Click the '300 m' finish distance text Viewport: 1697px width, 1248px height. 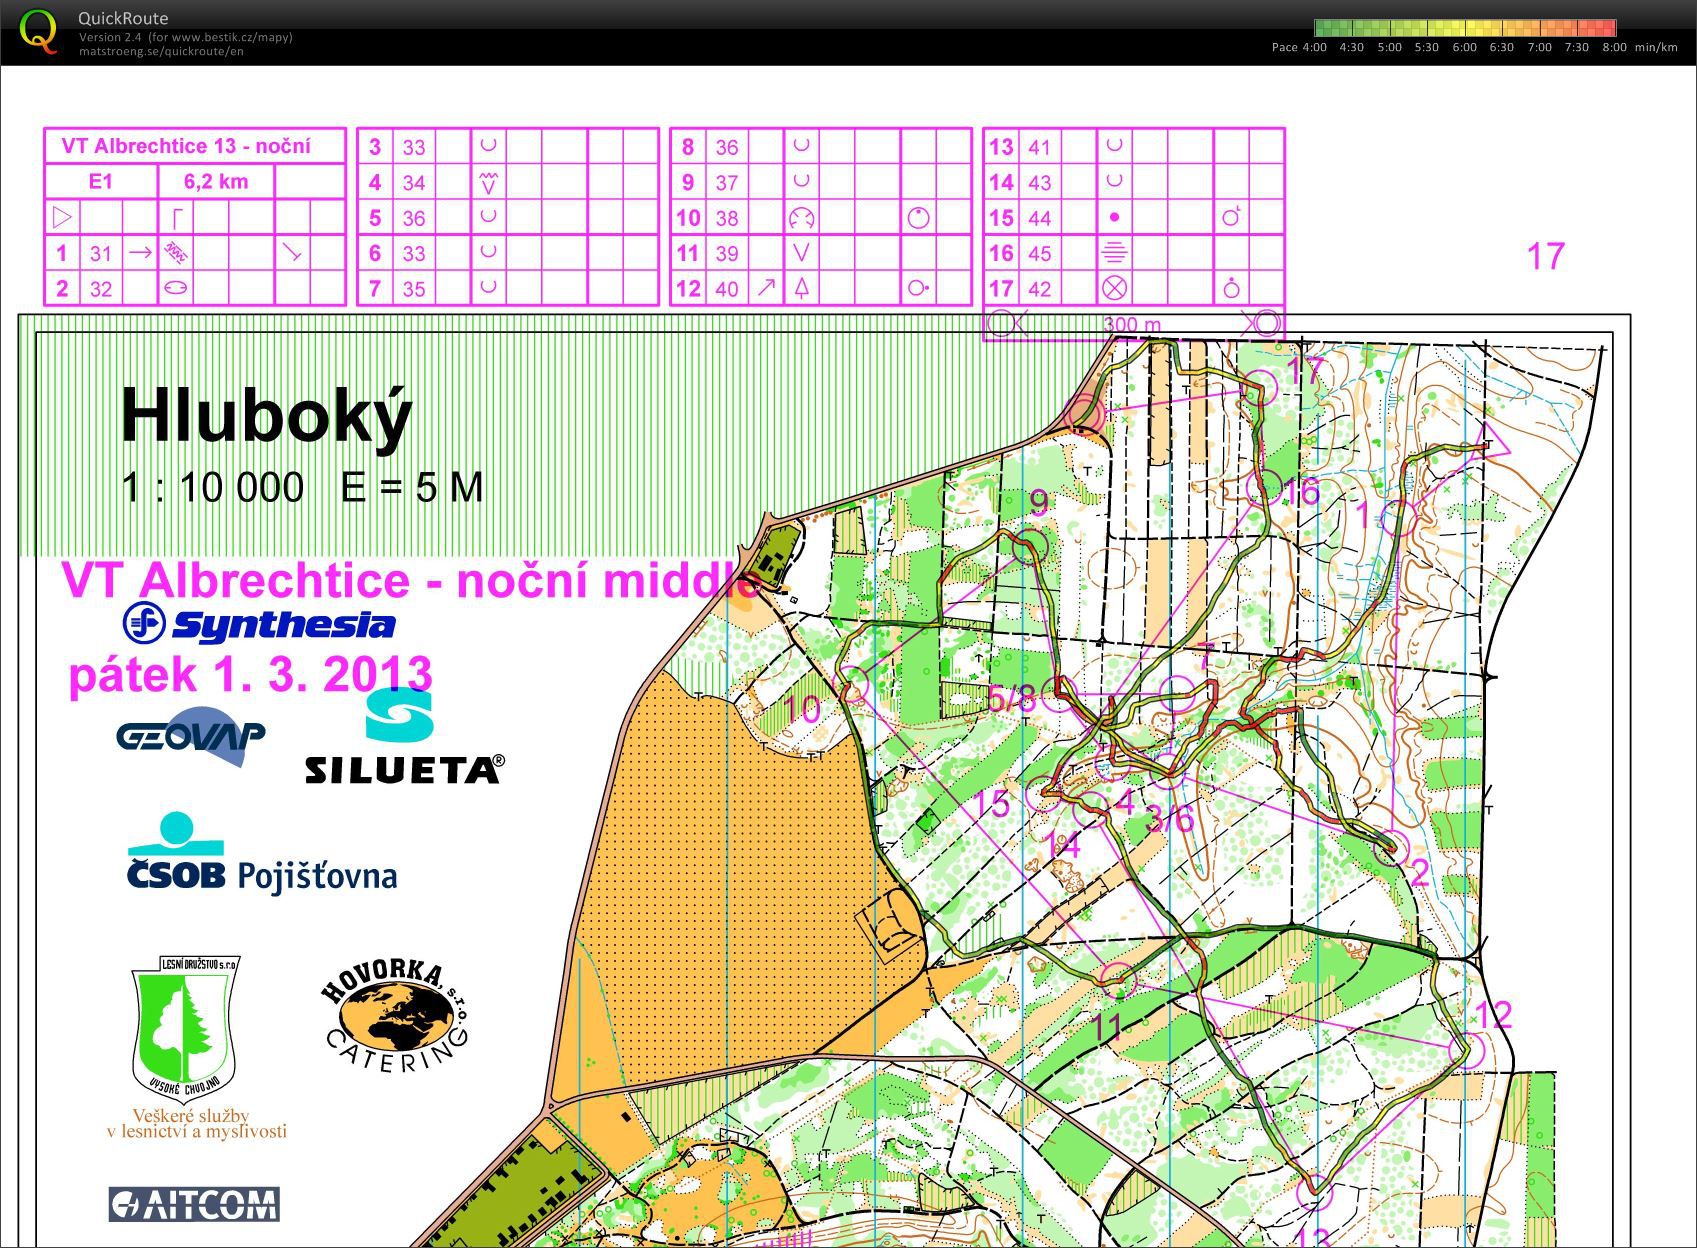[x=1132, y=324]
